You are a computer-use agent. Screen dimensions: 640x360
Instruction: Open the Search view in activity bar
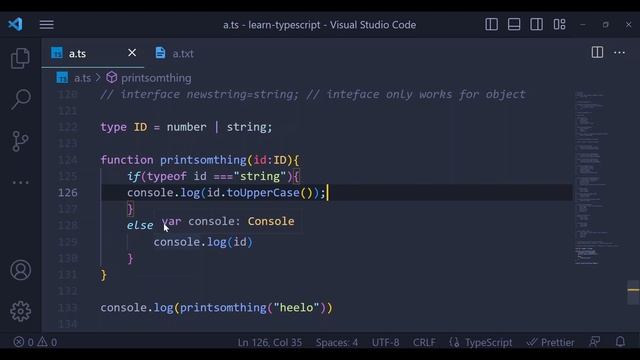click(x=20, y=99)
